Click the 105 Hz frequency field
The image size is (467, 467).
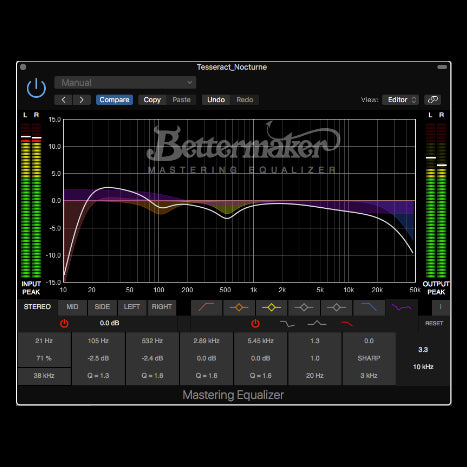pos(98,341)
